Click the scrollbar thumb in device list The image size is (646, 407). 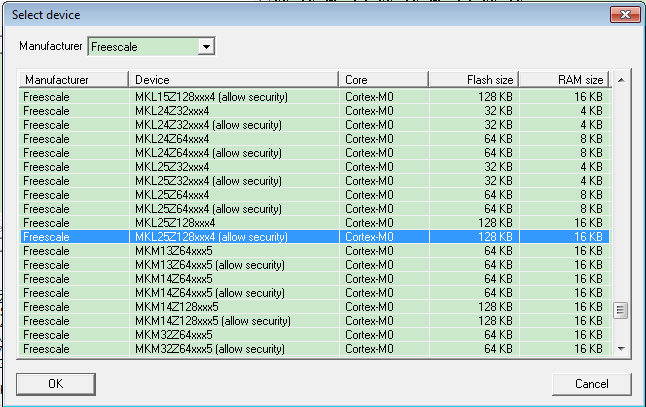[x=621, y=310]
